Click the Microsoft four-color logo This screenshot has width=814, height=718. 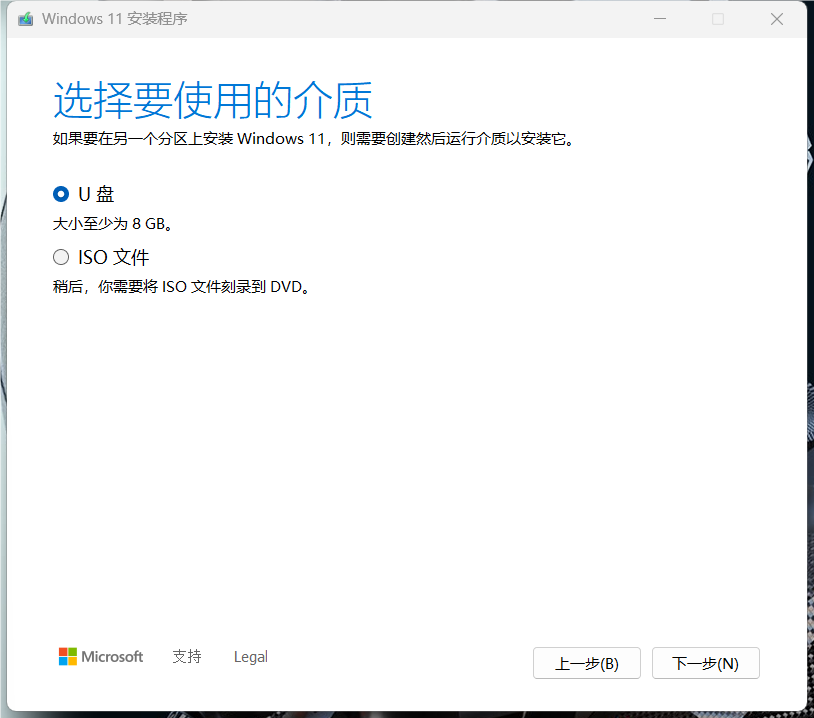(x=68, y=657)
